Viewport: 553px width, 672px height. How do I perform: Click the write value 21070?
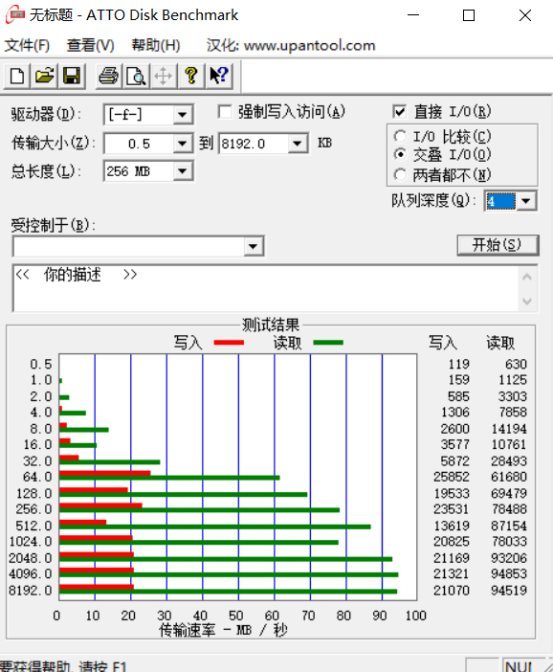(x=451, y=590)
